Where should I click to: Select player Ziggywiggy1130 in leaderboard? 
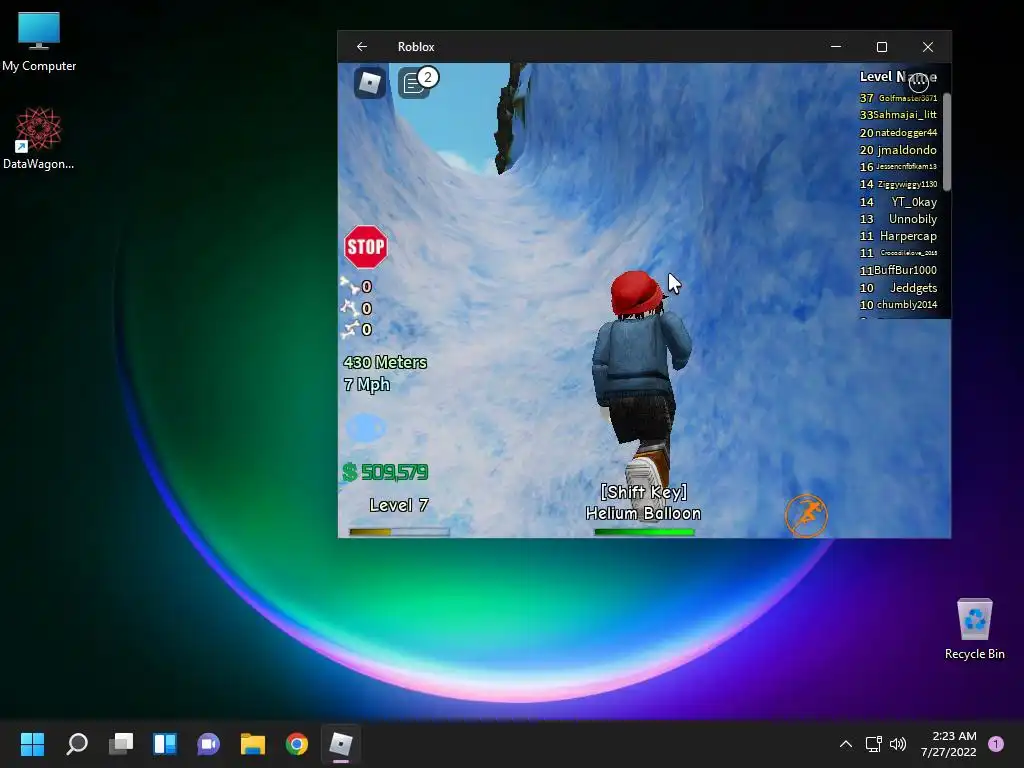[x=898, y=184]
